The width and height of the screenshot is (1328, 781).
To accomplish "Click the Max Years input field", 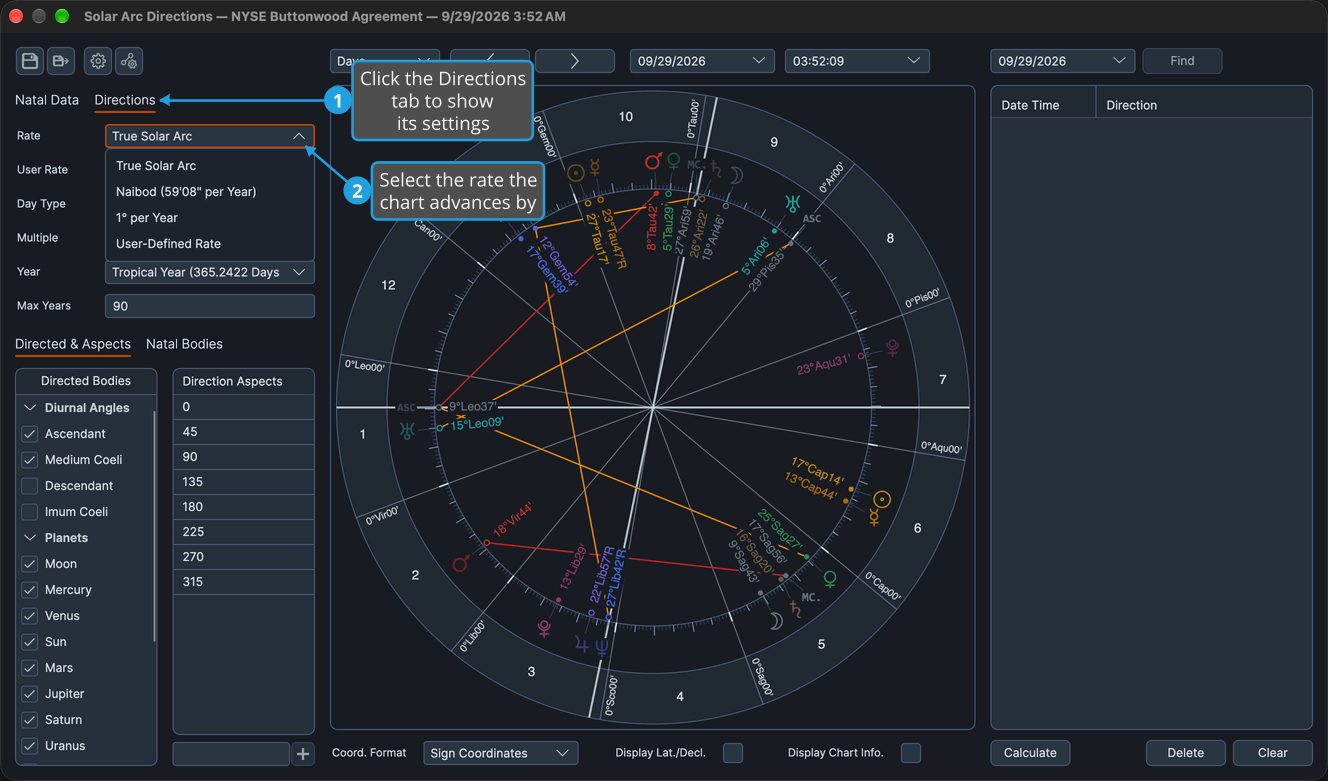I will click(210, 306).
